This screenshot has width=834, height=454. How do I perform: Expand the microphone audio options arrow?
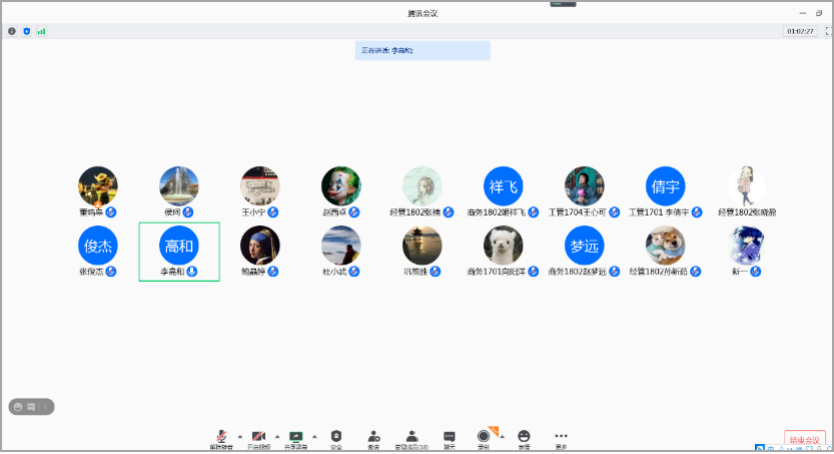click(239, 436)
